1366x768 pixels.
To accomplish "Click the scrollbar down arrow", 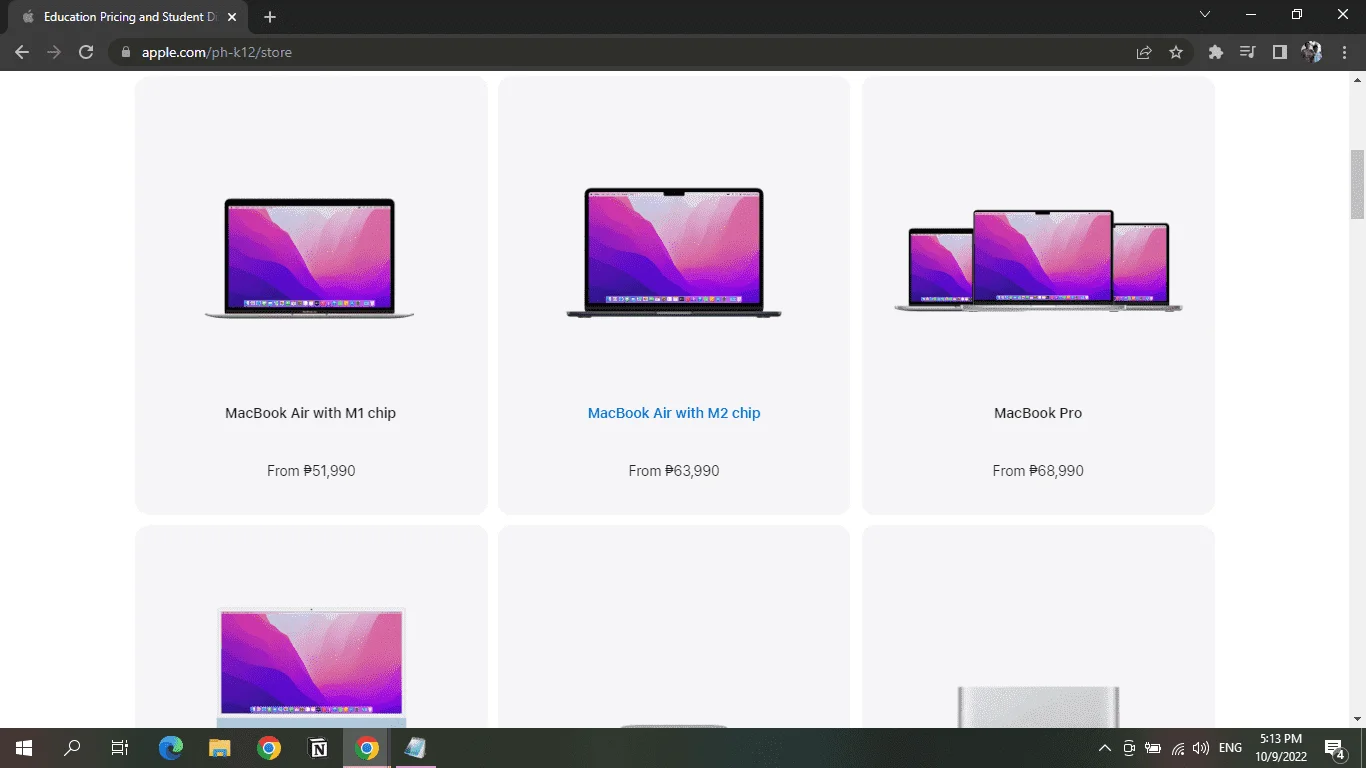I will (1357, 719).
